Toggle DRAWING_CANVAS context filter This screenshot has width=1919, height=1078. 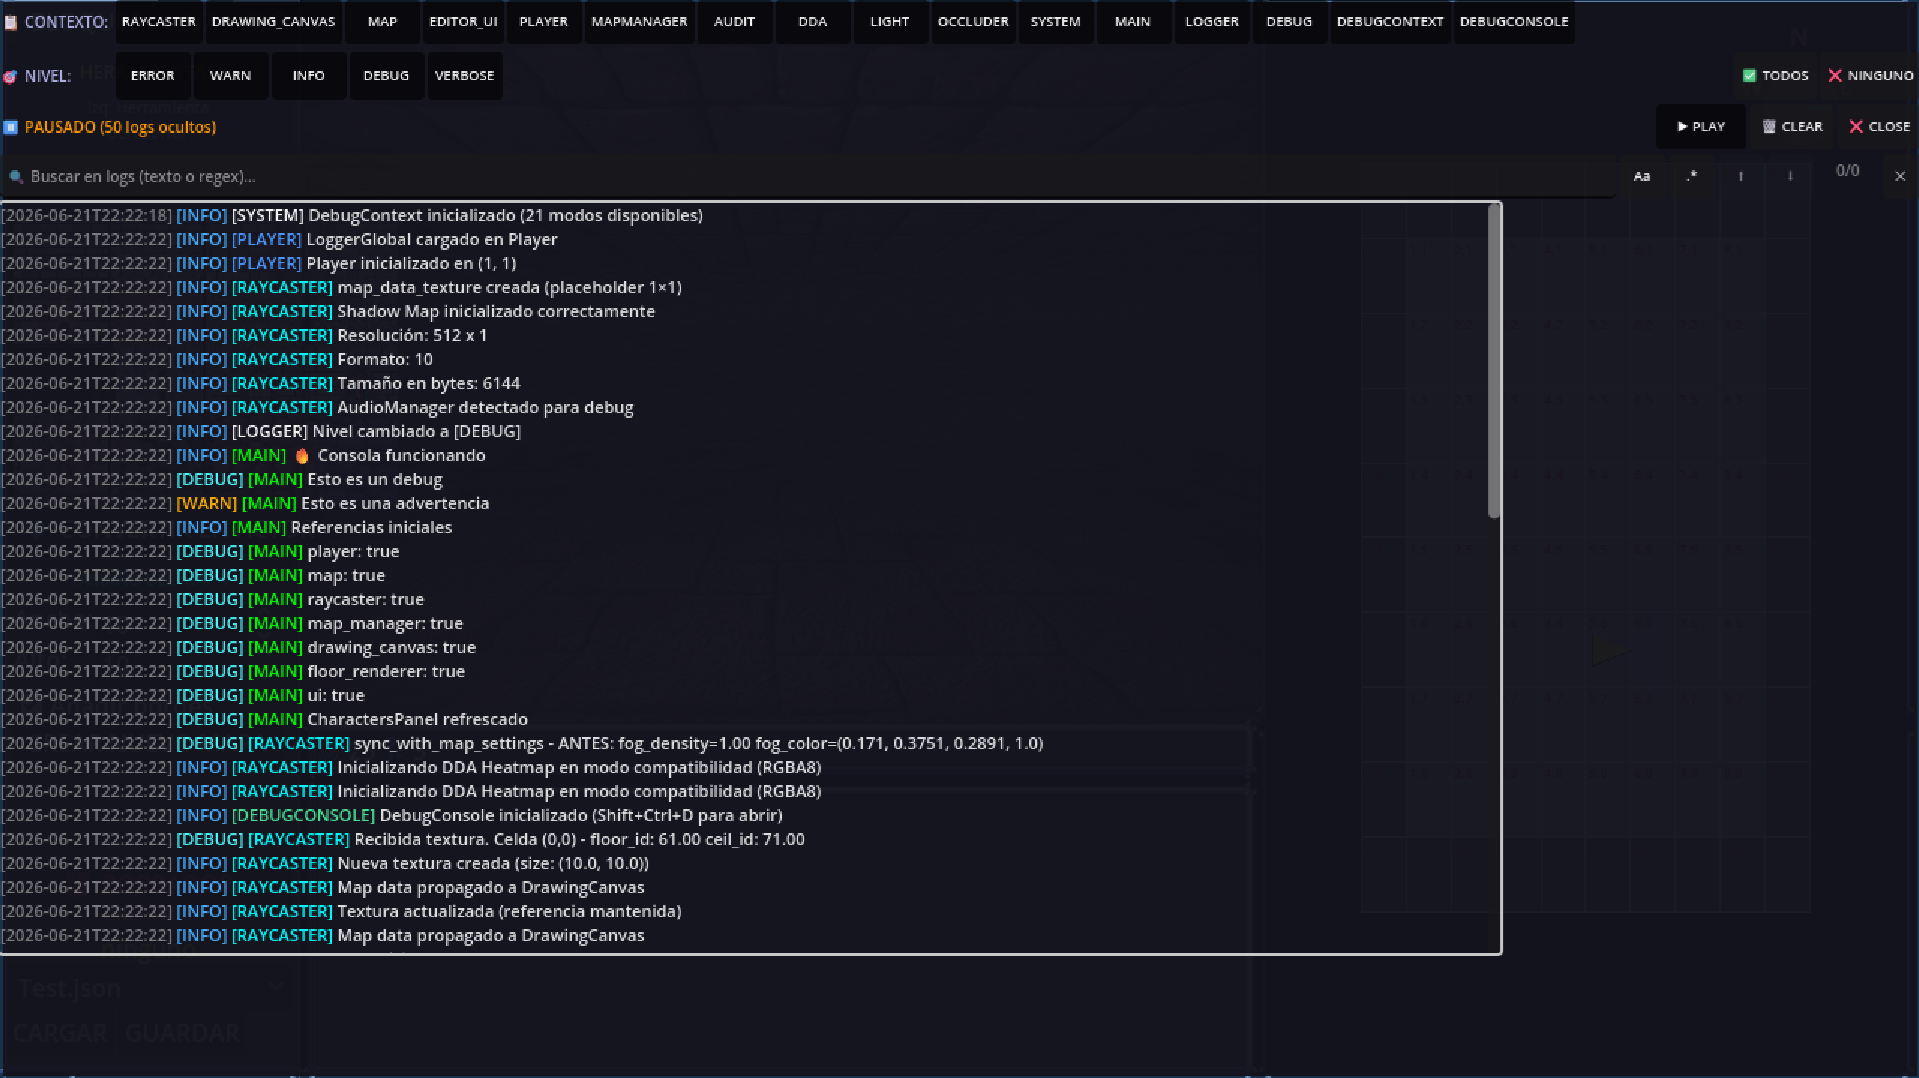point(274,22)
